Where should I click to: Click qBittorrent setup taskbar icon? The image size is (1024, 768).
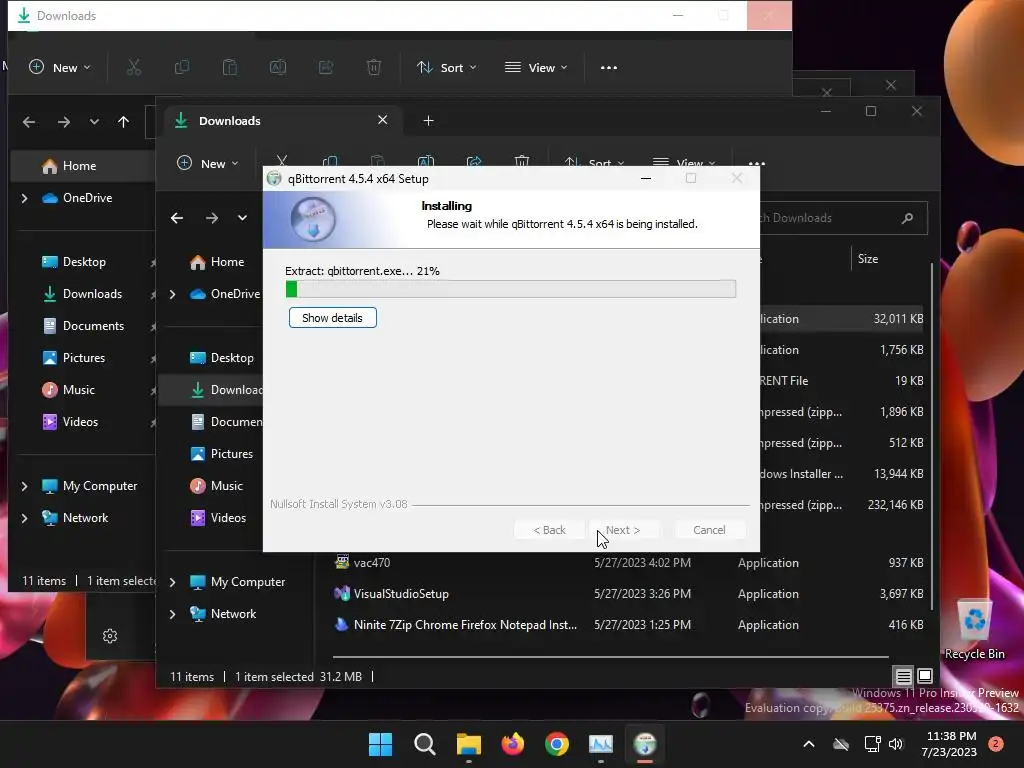pos(645,744)
